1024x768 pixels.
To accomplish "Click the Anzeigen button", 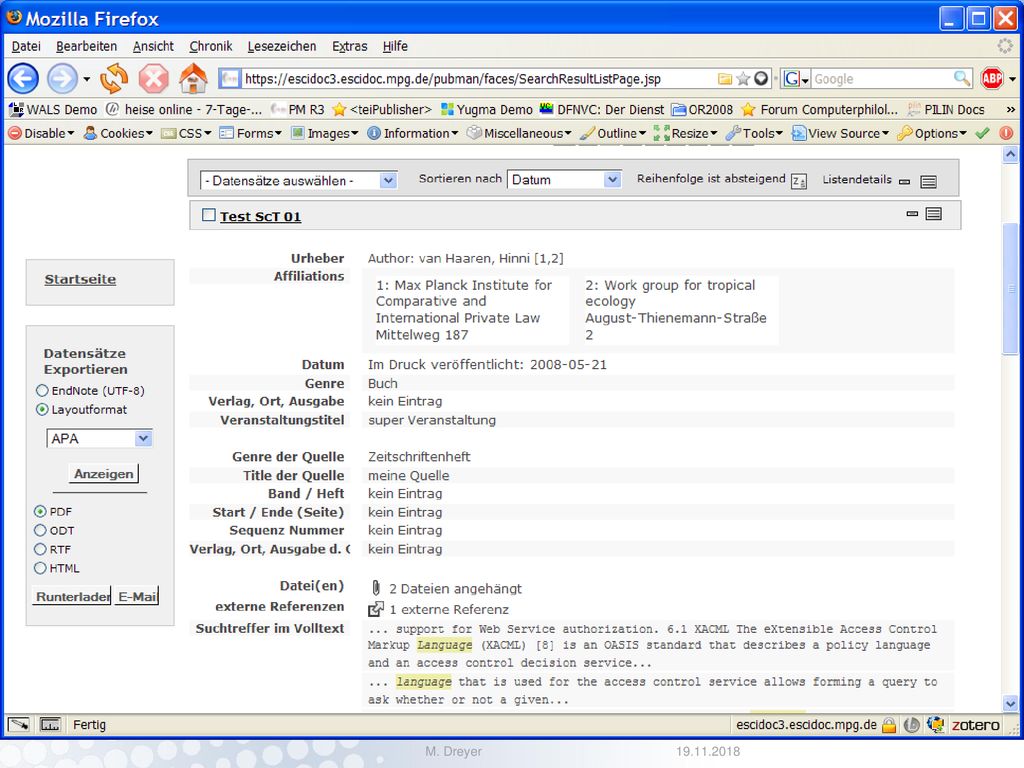I will click(103, 473).
